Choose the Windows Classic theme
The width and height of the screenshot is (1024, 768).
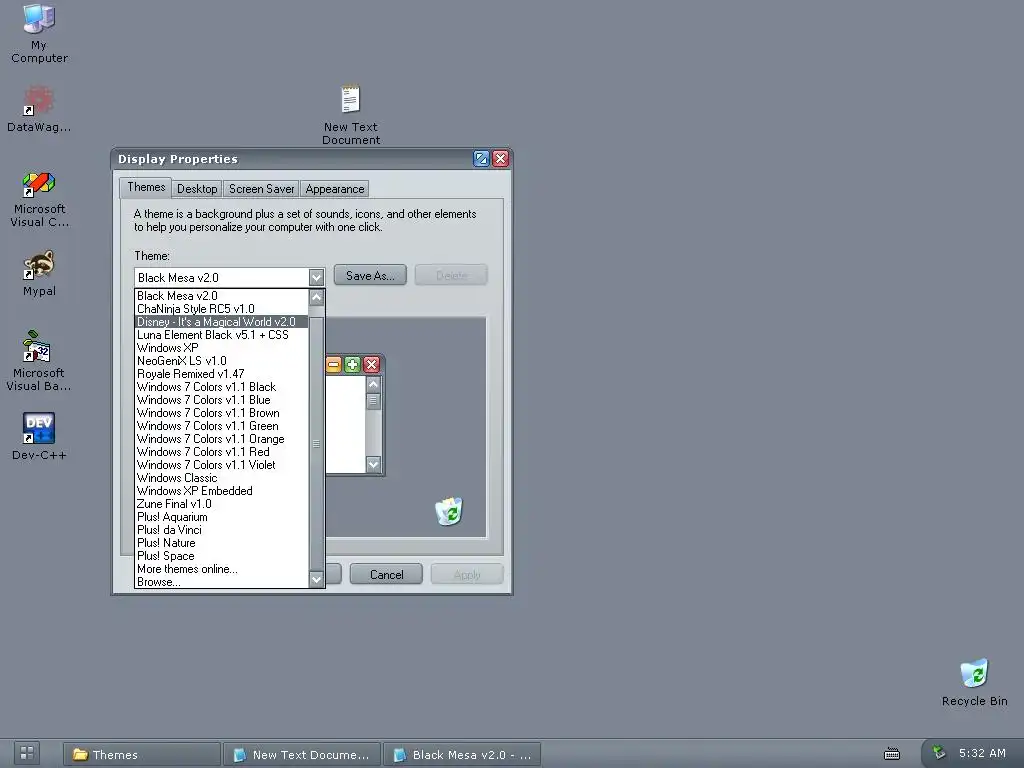(x=221, y=478)
